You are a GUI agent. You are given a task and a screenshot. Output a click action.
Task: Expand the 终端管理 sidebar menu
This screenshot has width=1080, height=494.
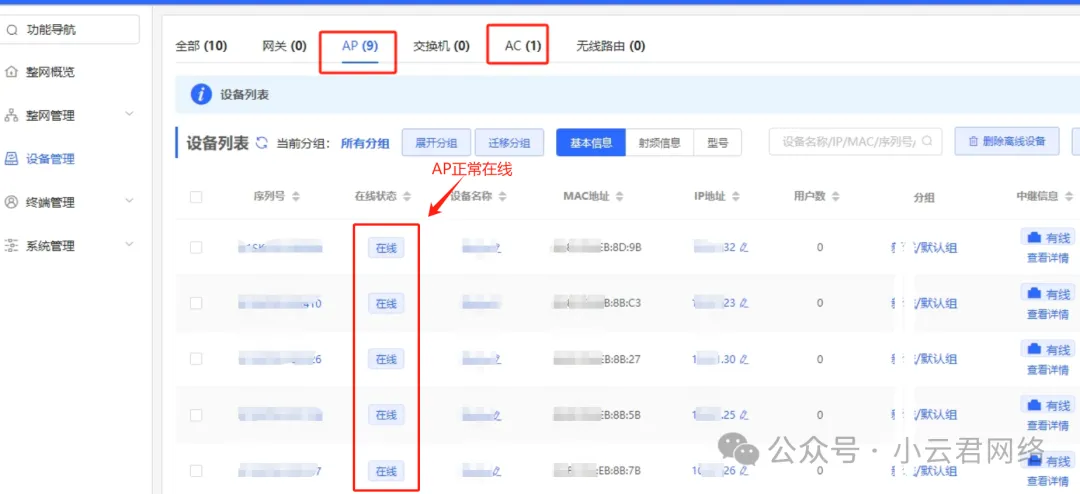(x=129, y=202)
